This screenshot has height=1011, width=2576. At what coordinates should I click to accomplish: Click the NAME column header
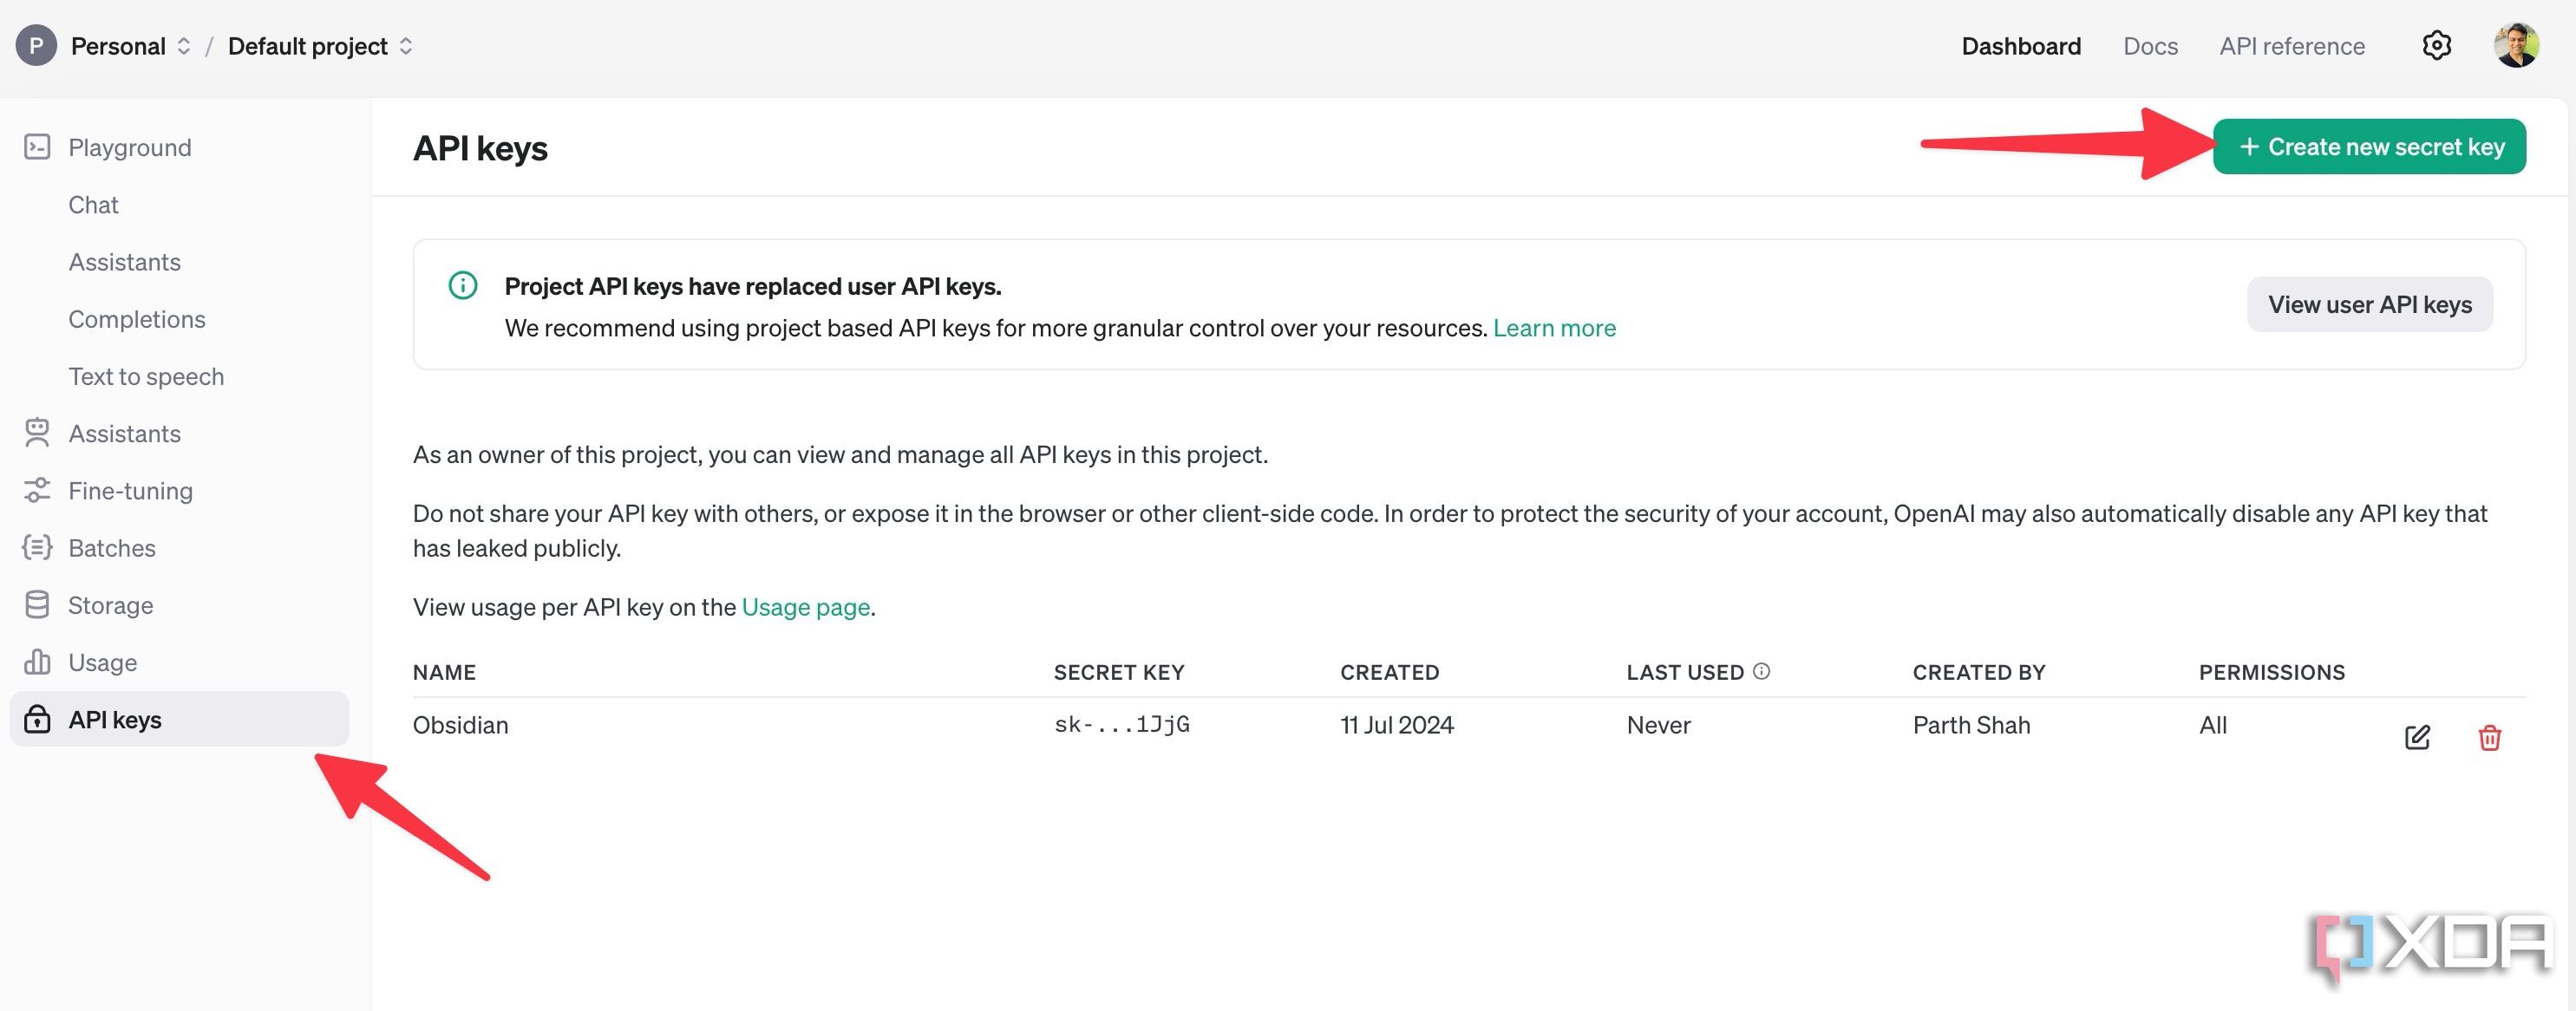pyautogui.click(x=444, y=672)
